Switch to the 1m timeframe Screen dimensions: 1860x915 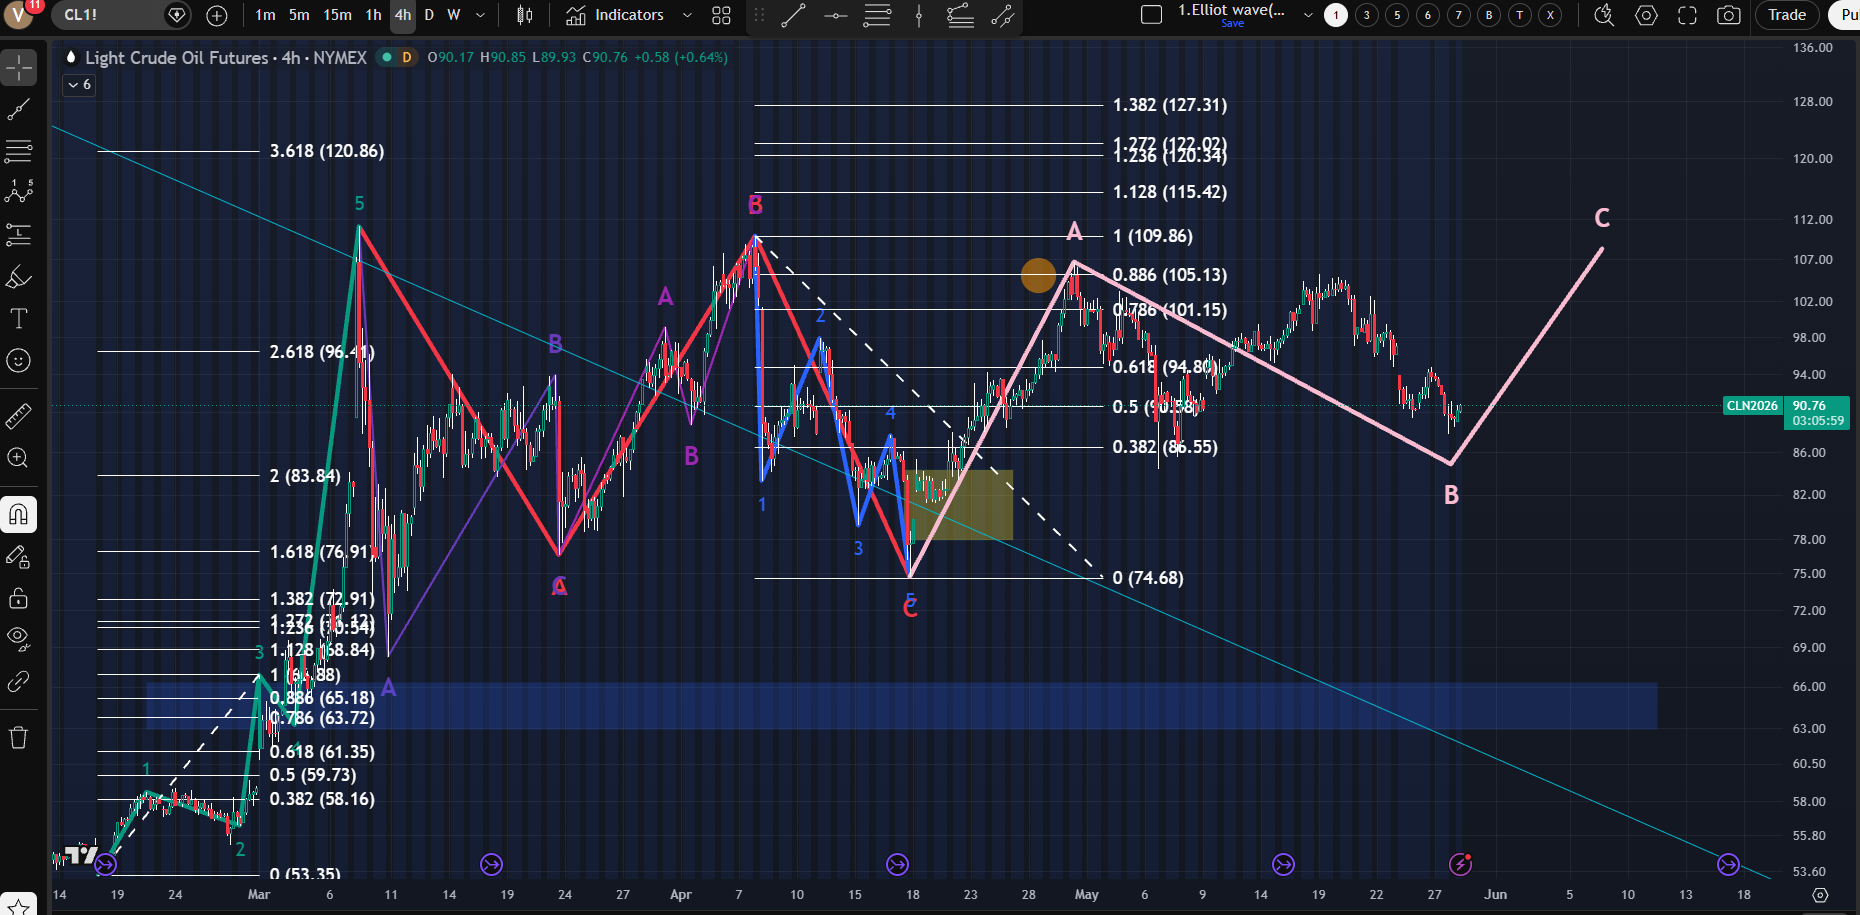coord(265,15)
